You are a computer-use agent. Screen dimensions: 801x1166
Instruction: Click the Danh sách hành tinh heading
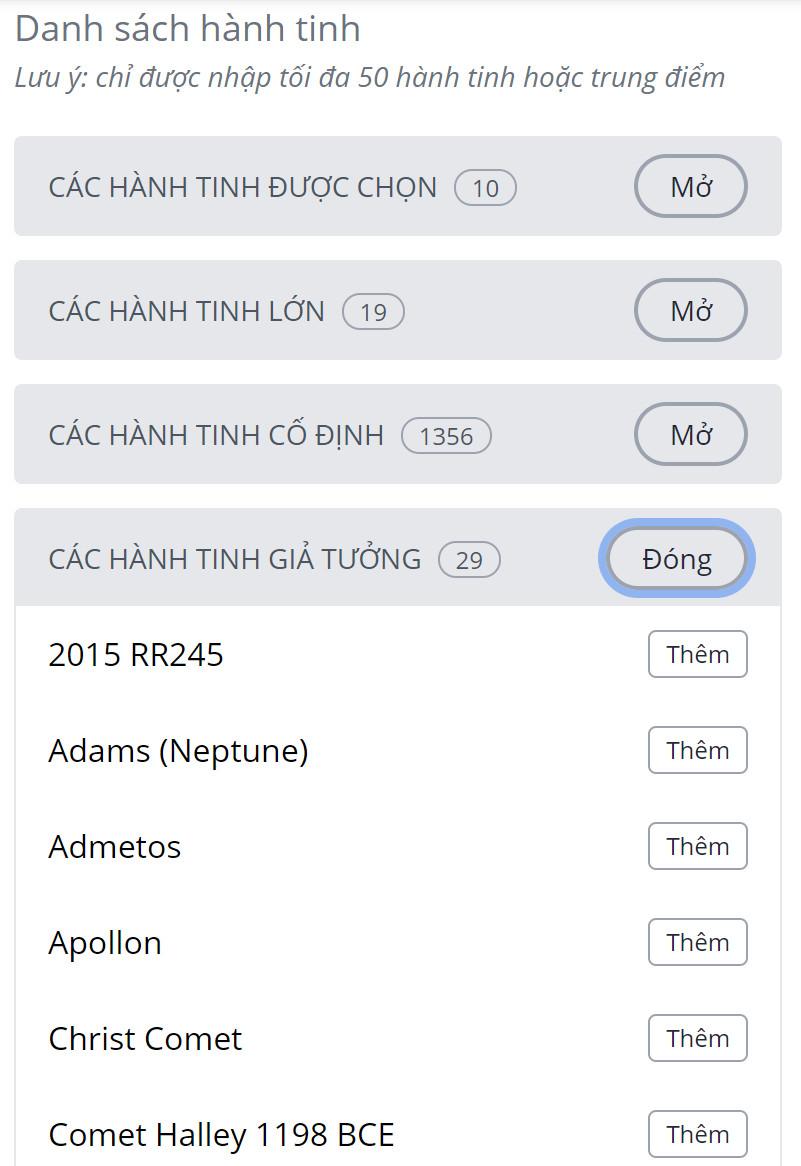tap(187, 28)
